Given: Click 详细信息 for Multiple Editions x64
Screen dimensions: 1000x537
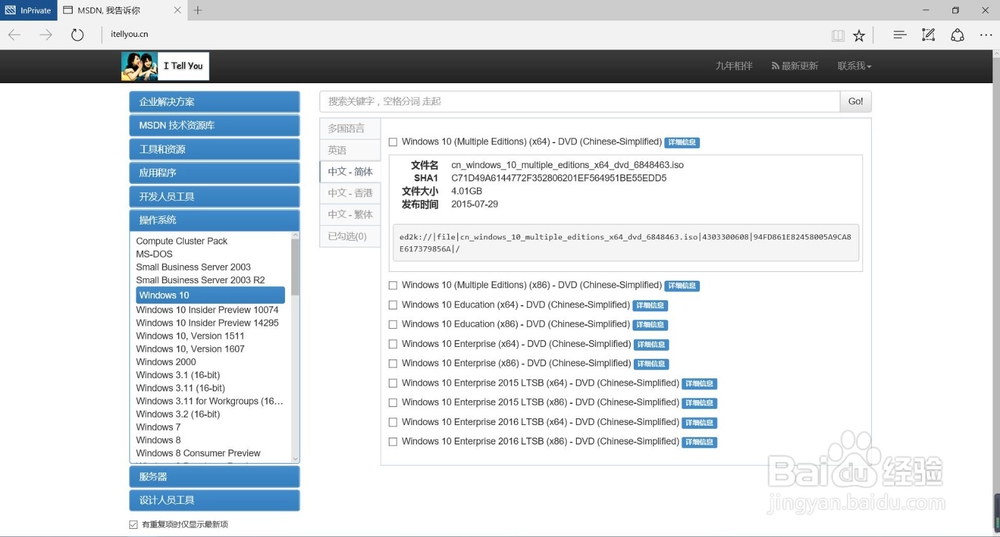Looking at the screenshot, I should (682, 142).
